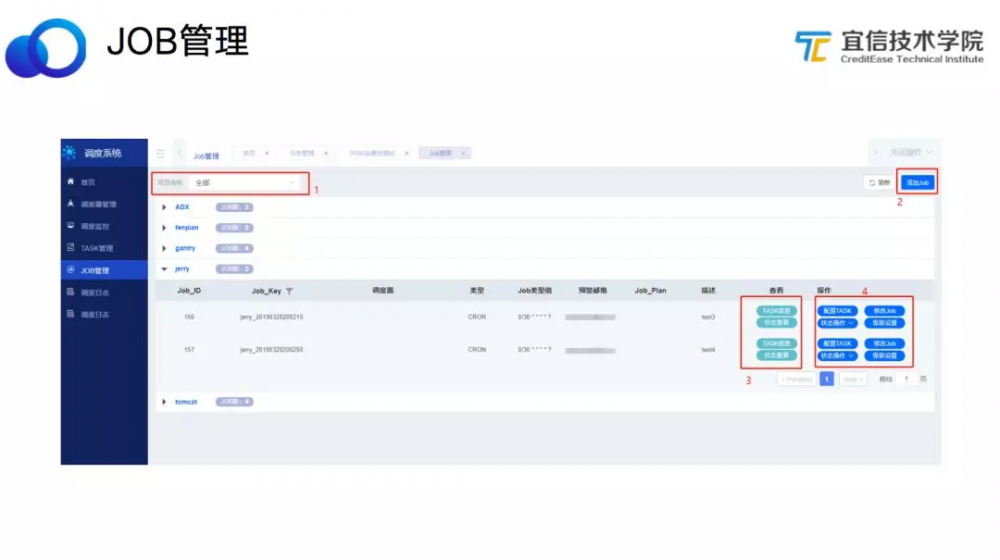Click the go-to-page number input
This screenshot has height=560, width=1000.
point(906,379)
